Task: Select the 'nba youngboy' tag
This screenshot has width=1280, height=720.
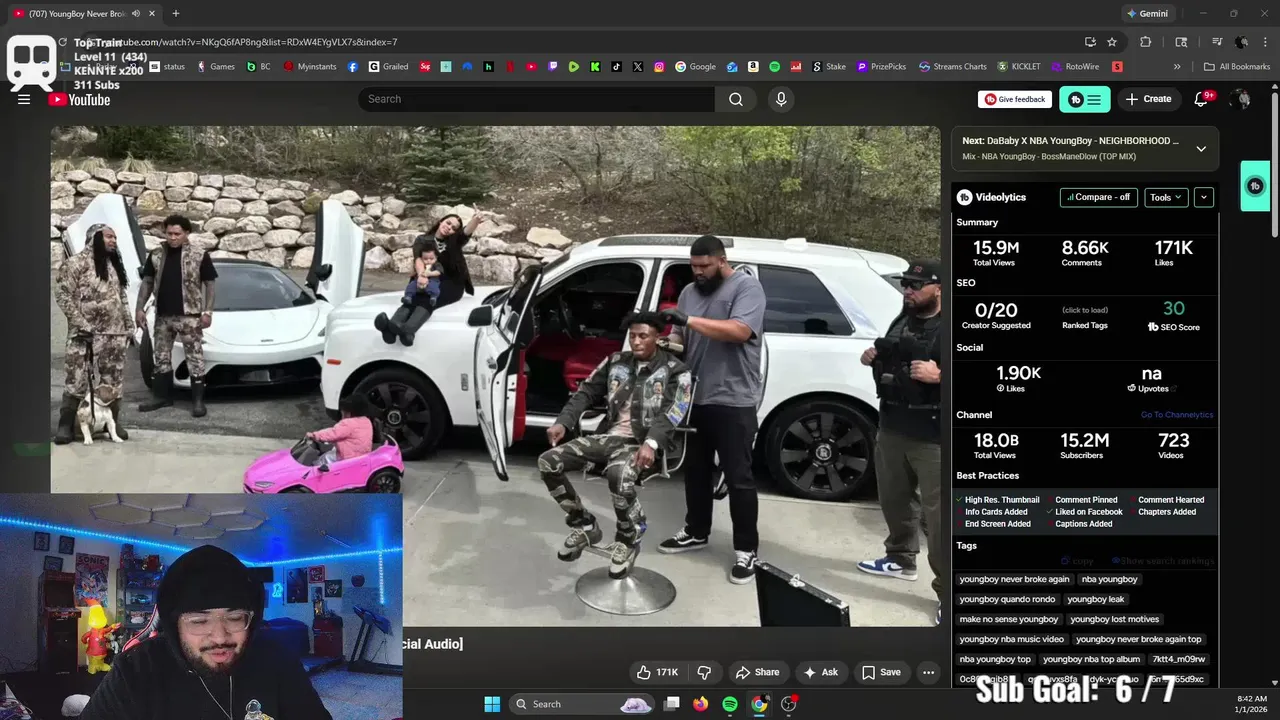Action: (x=1109, y=579)
